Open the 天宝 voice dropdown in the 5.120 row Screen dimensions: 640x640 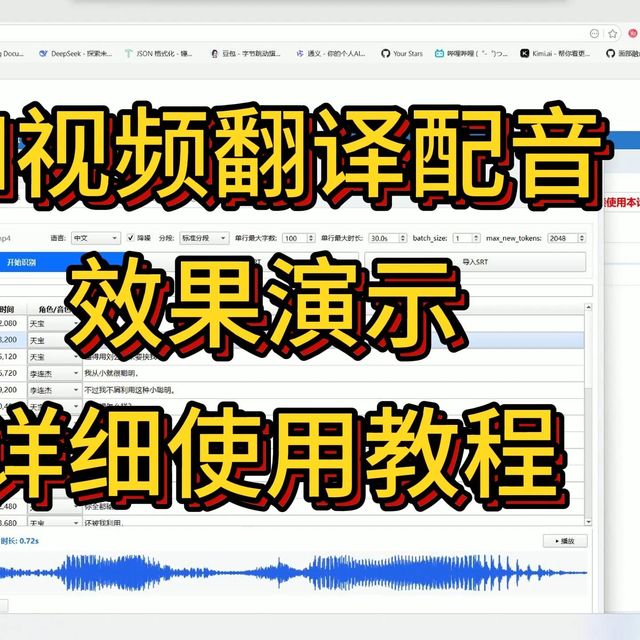pyautogui.click(x=55, y=357)
